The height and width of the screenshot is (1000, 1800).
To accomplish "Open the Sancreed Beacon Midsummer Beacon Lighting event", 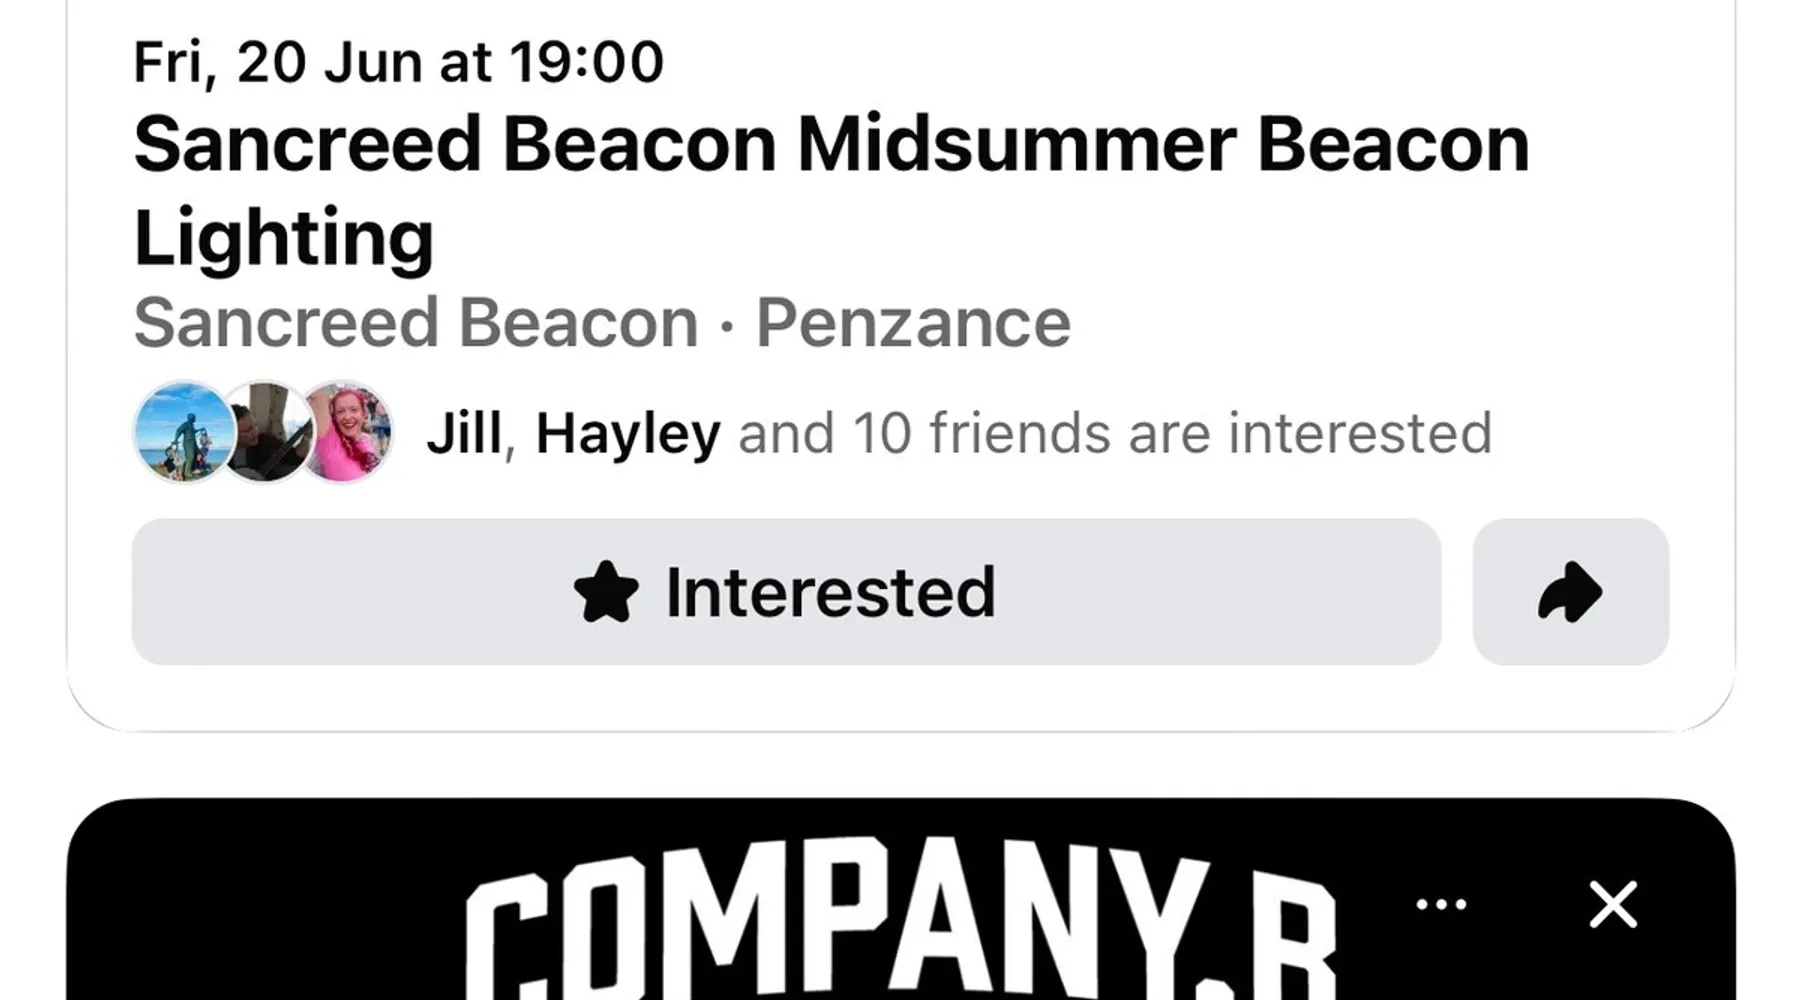I will pyautogui.click(x=831, y=190).
